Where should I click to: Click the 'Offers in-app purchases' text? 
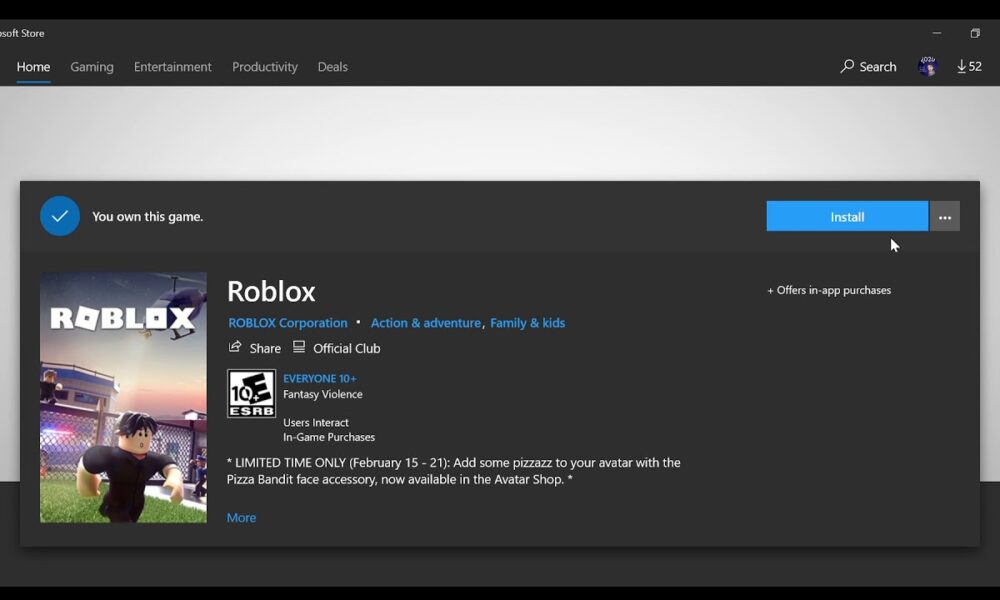(x=828, y=290)
